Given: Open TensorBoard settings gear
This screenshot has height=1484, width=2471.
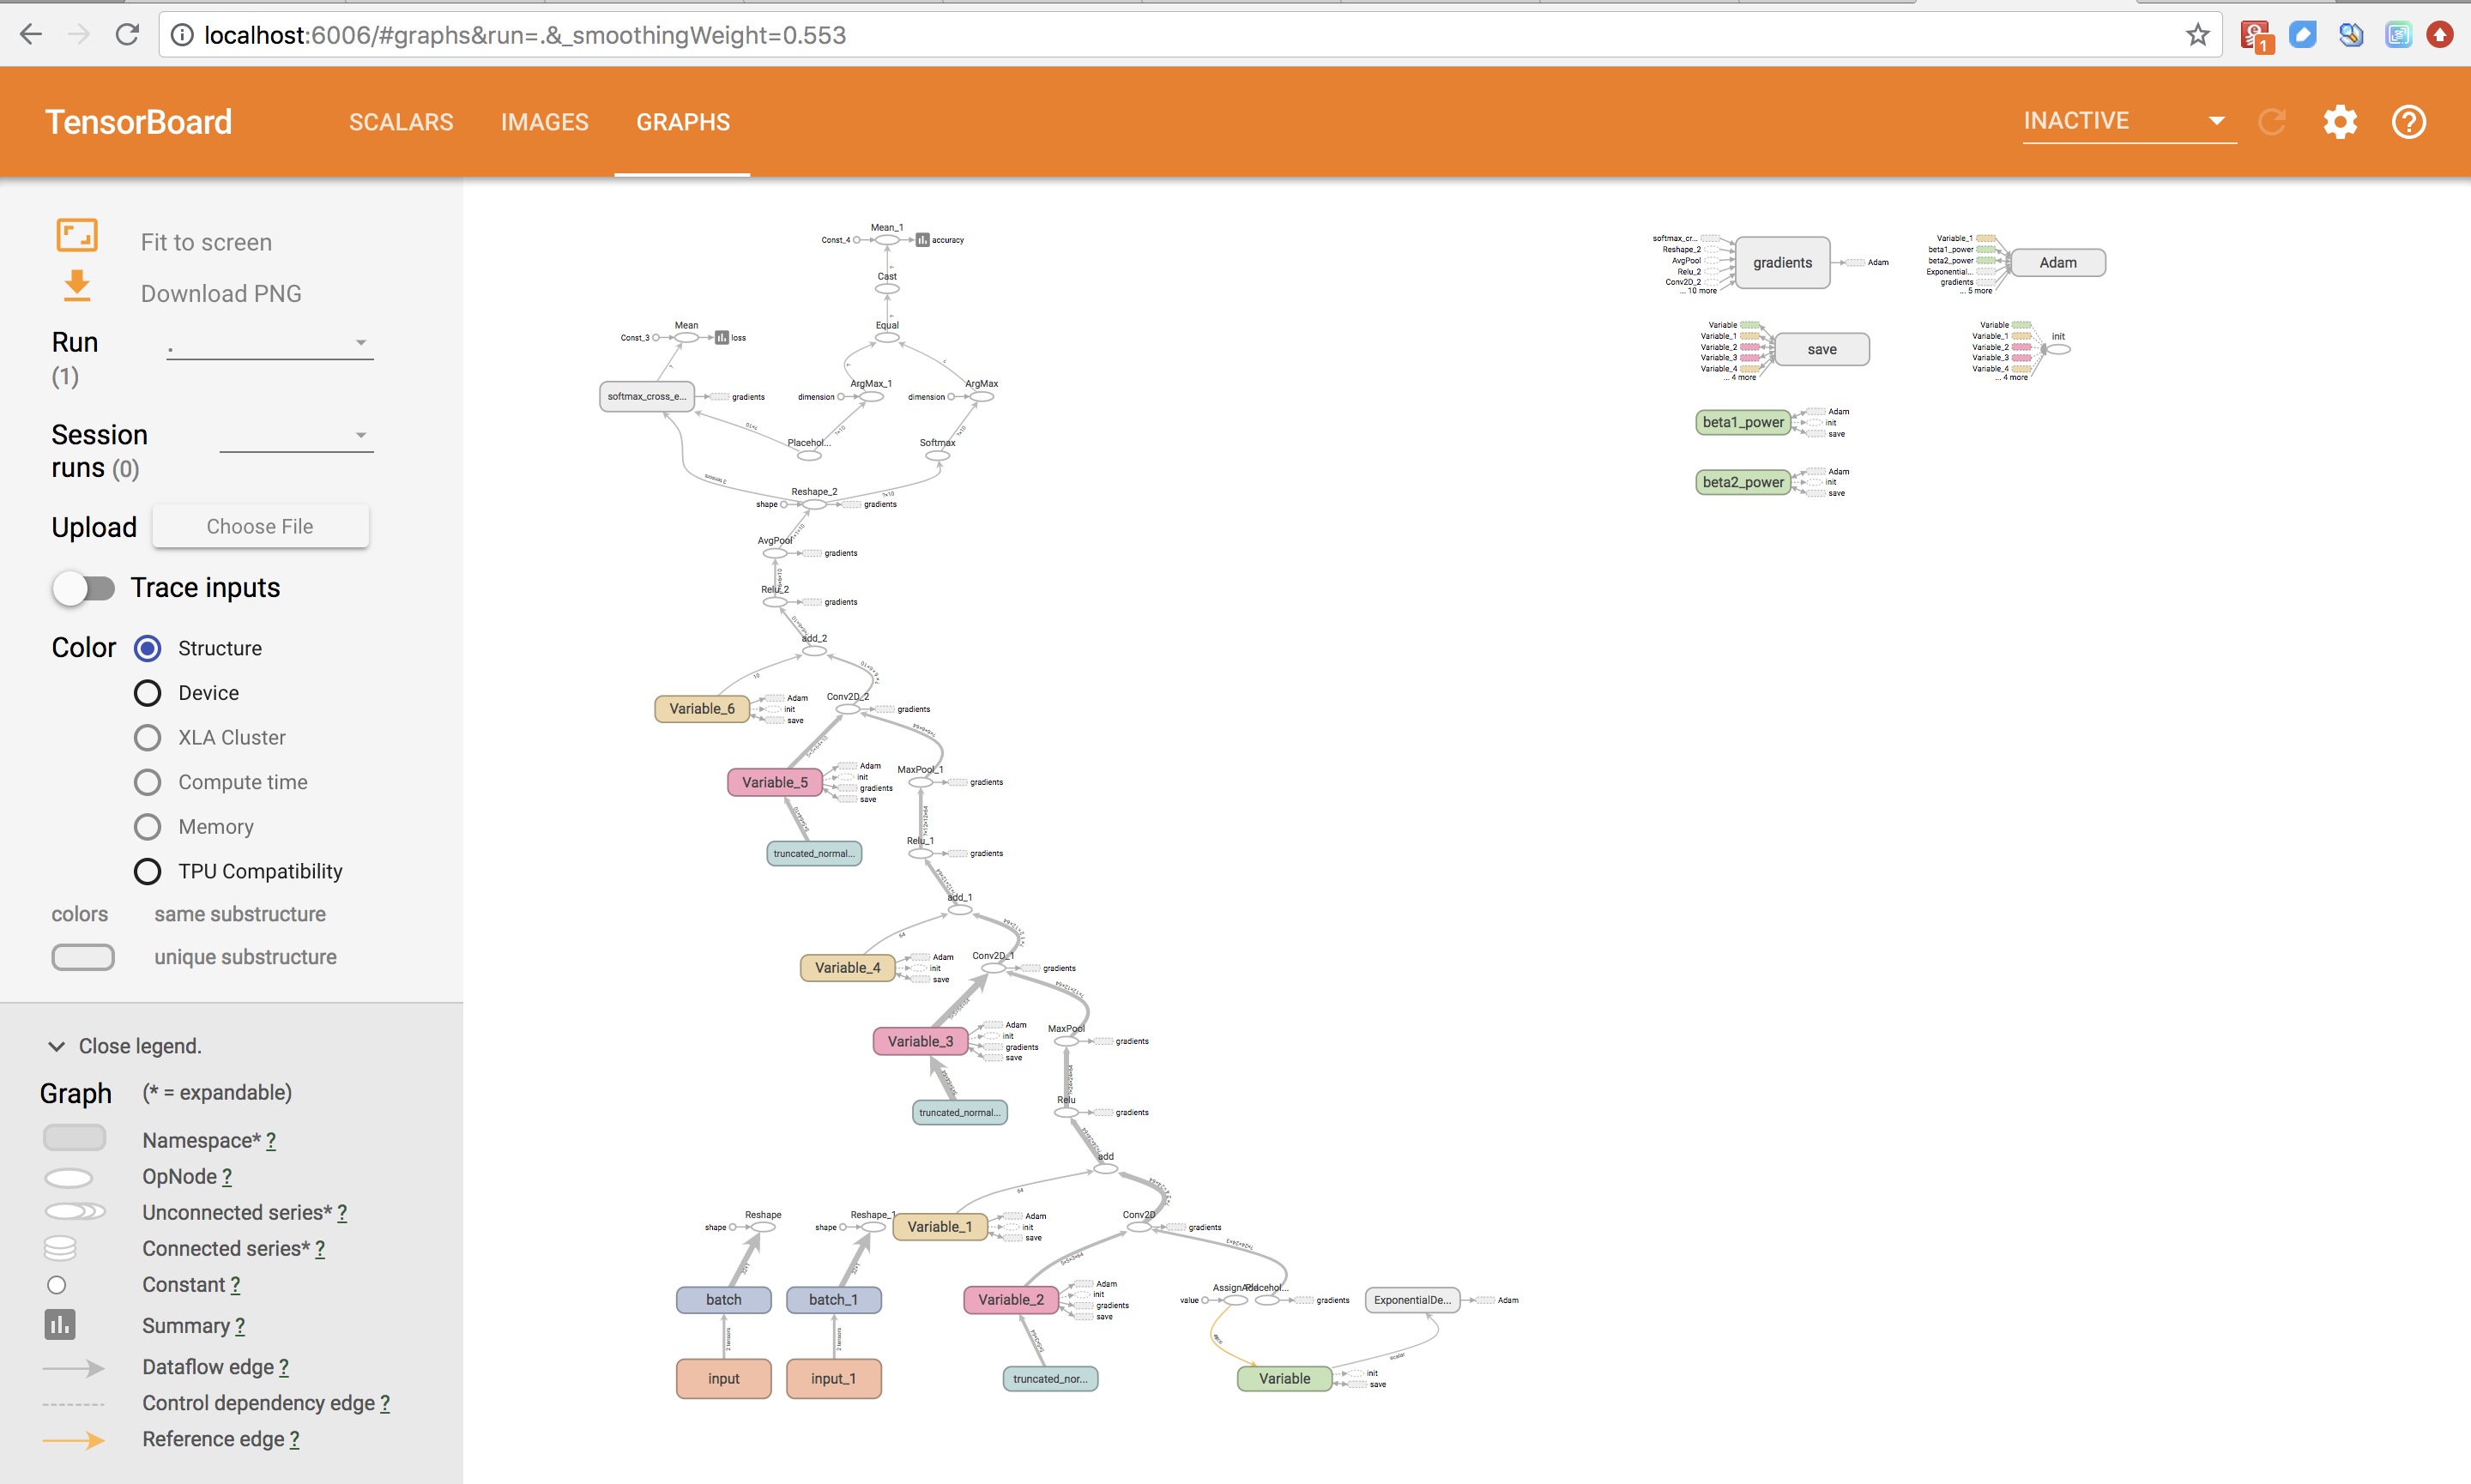Looking at the screenshot, I should [x=2339, y=122].
